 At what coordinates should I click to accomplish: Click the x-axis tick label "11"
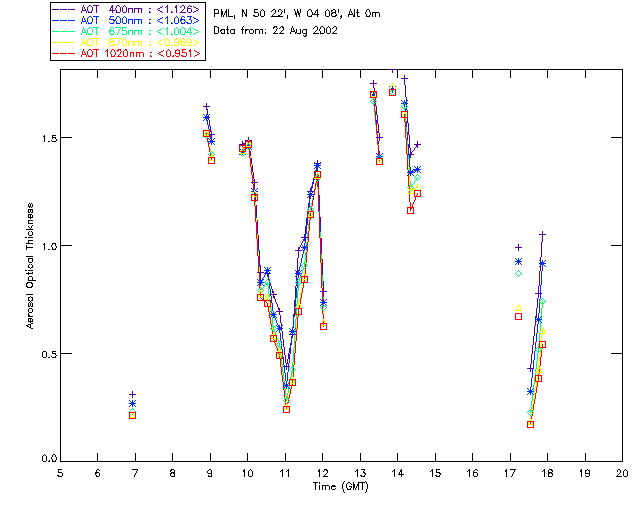[285, 473]
